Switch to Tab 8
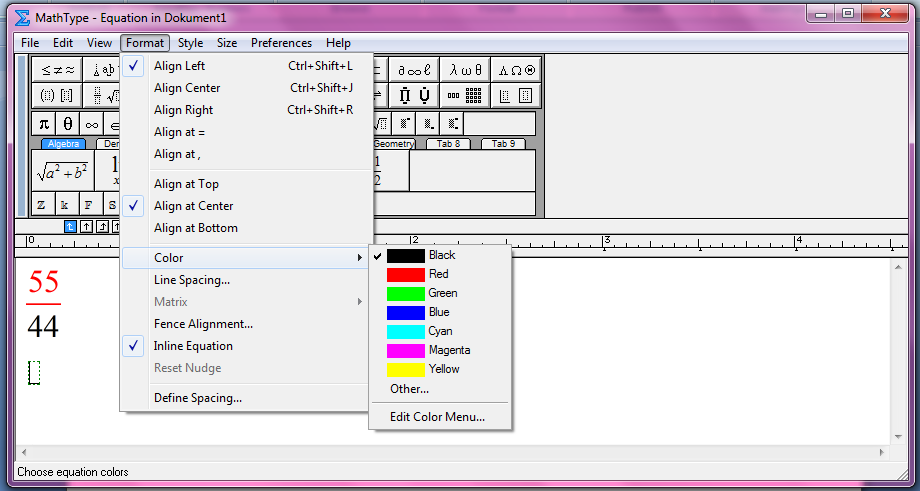This screenshot has height=491, width=920. (448, 144)
